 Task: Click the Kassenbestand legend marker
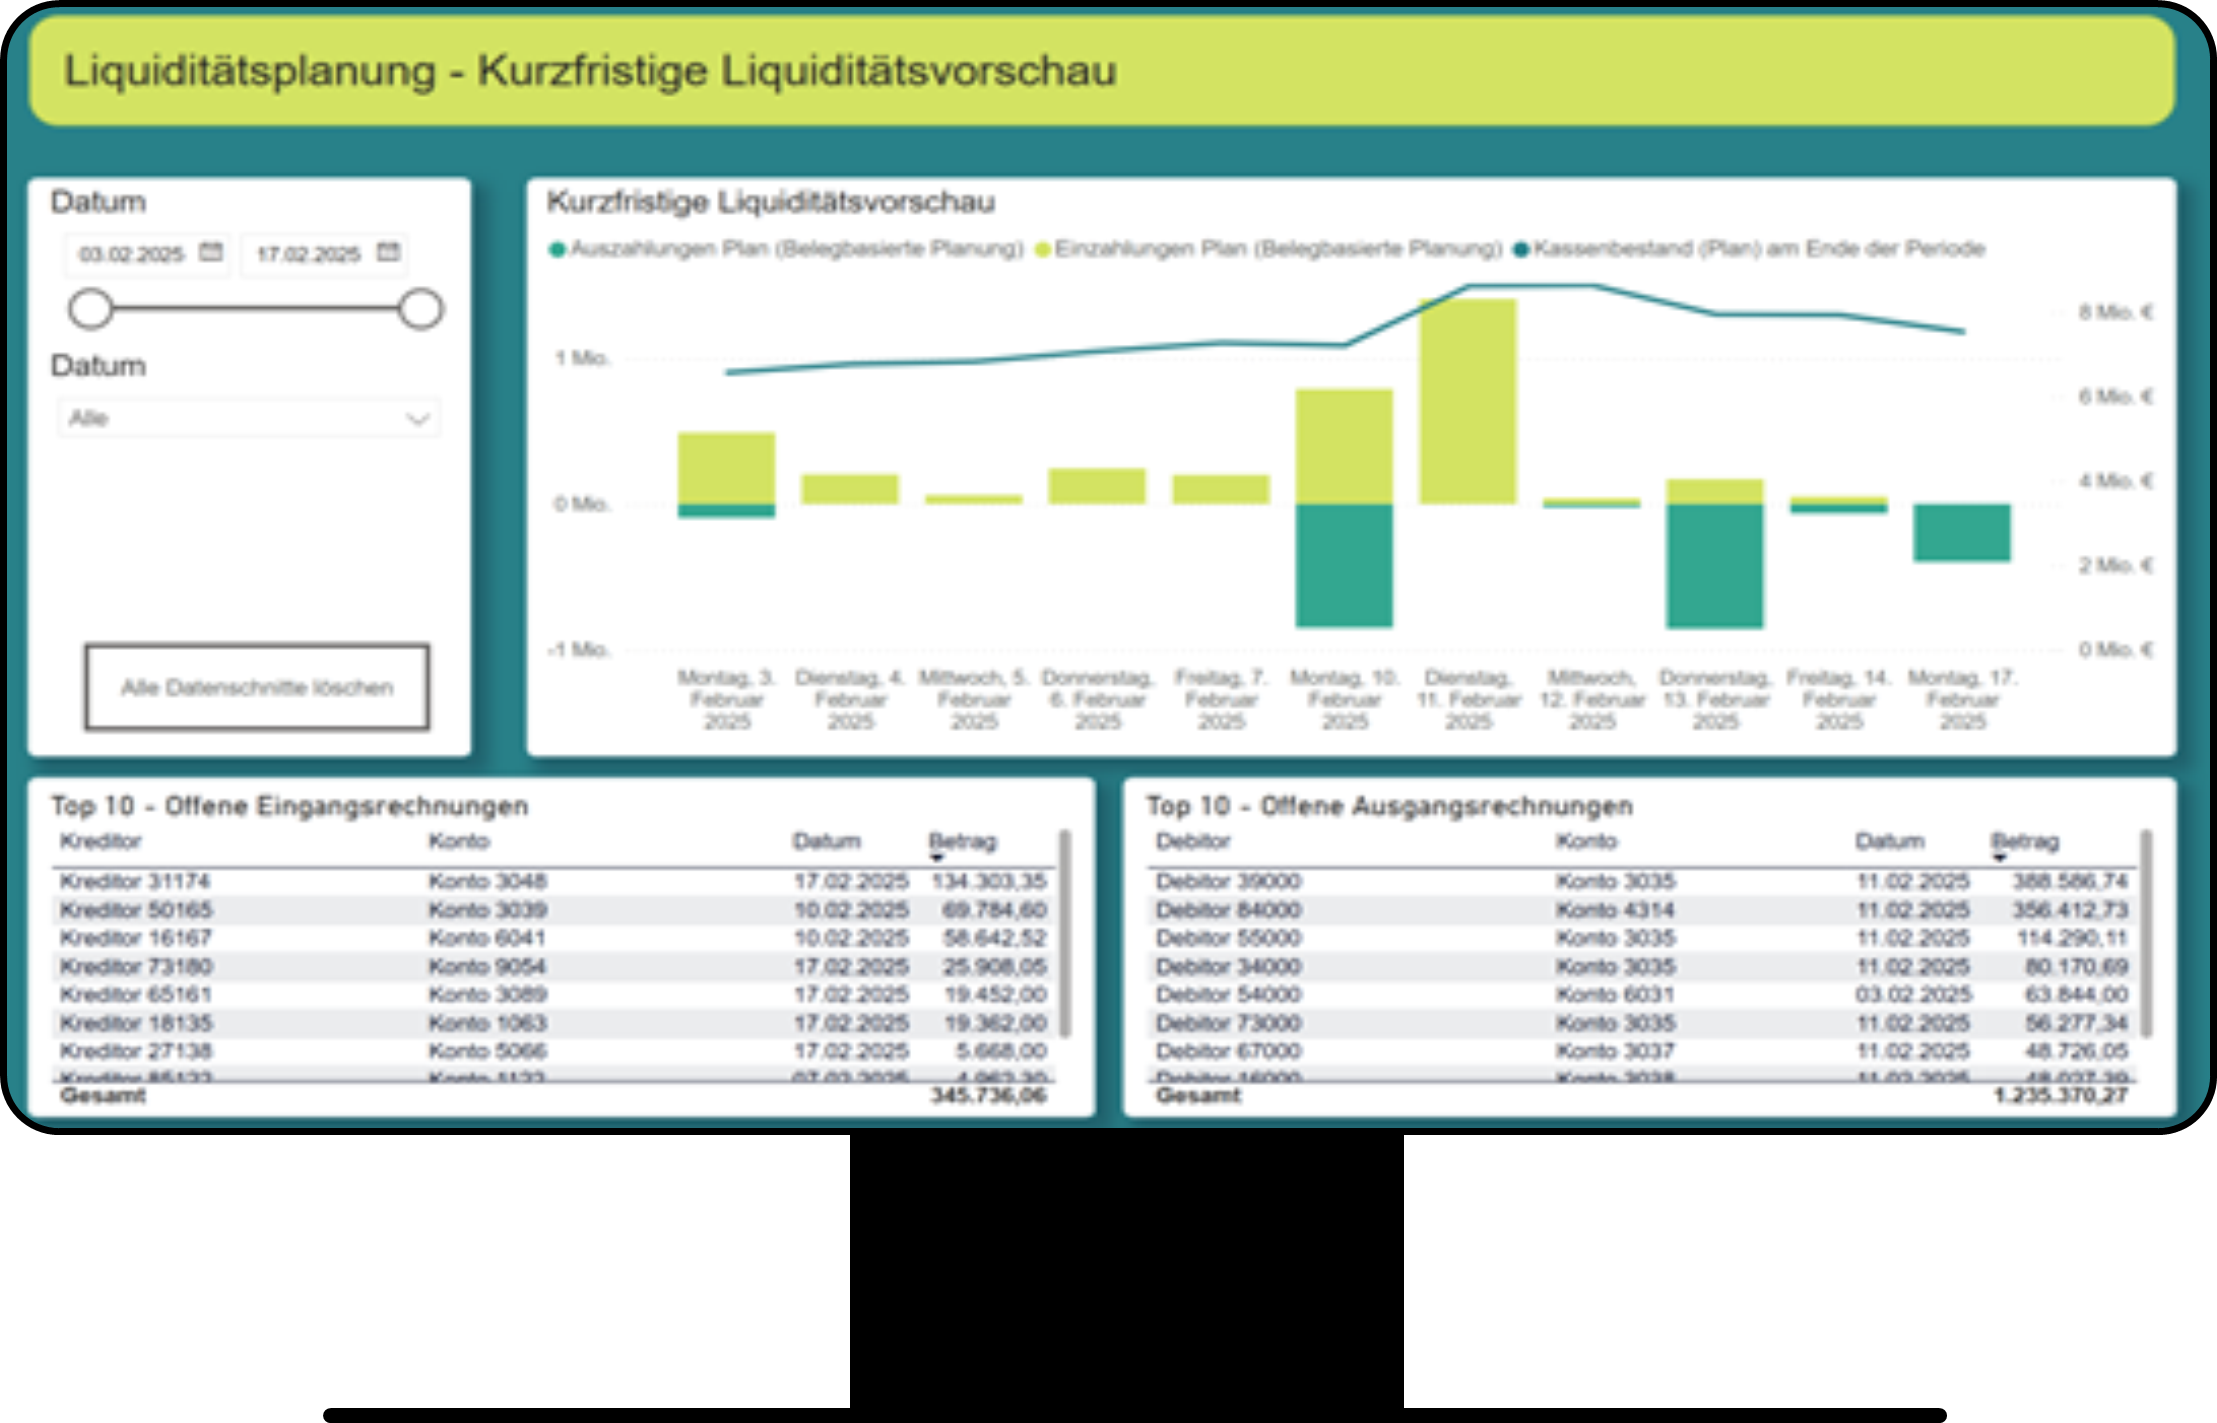1521,249
